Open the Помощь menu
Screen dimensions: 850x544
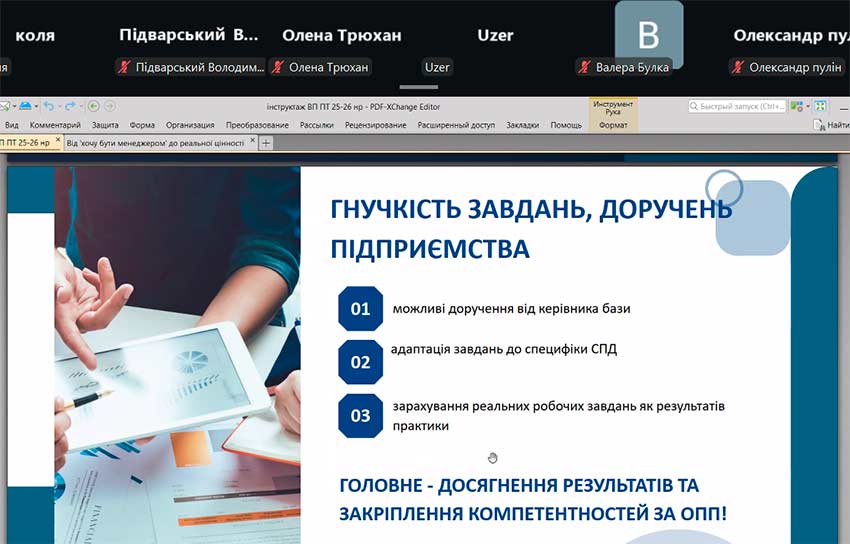pos(566,125)
